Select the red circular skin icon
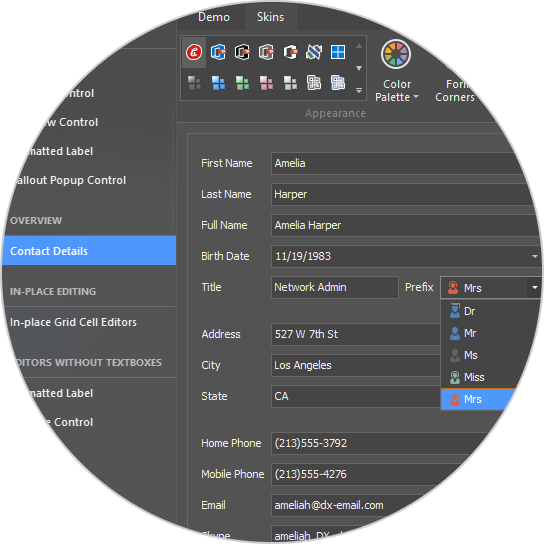This screenshot has height=544, width=544. 194,53
